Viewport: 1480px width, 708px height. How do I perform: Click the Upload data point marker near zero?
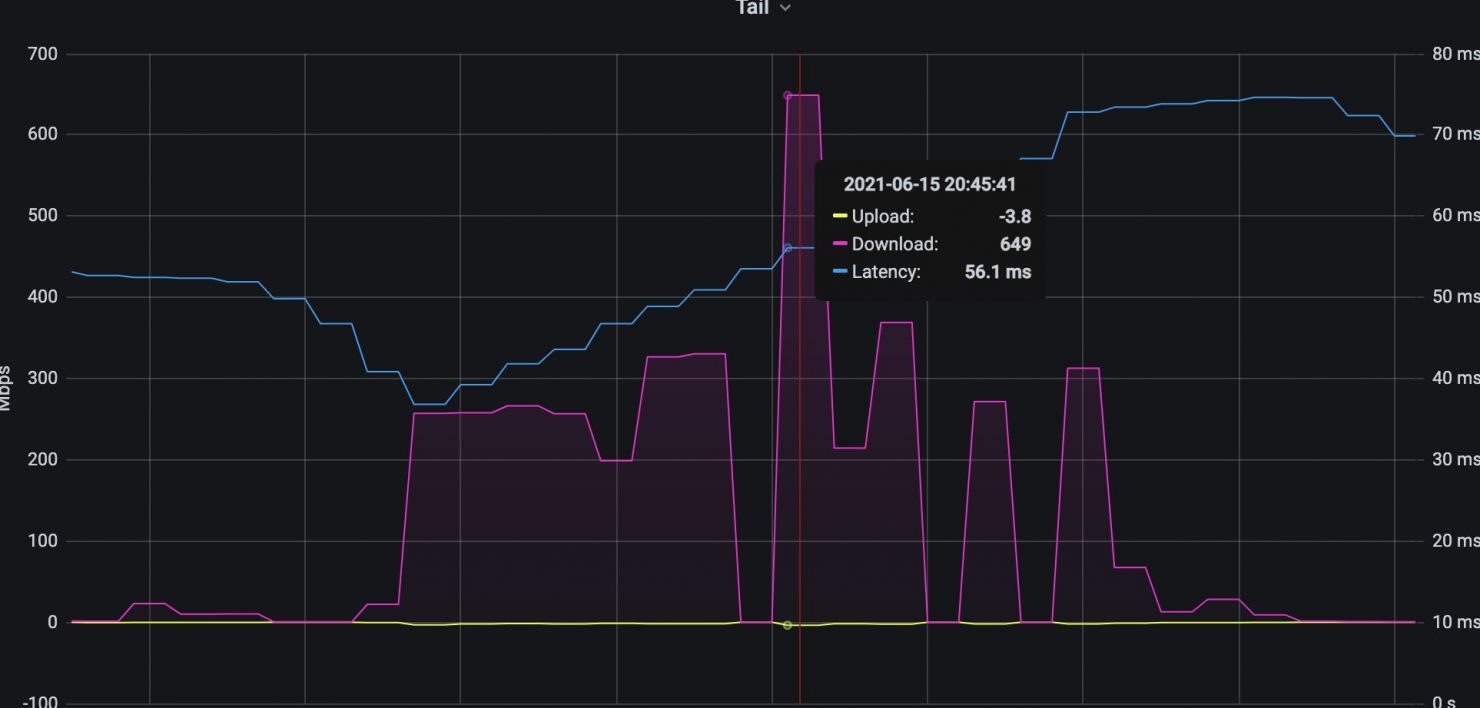pos(787,625)
